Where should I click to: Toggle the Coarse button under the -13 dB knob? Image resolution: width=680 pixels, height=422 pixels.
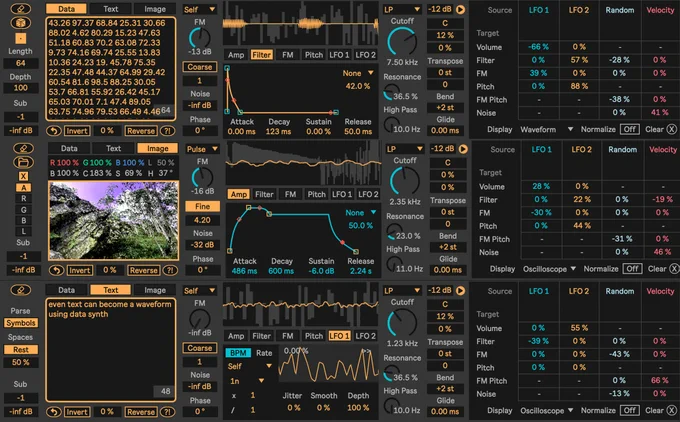(x=199, y=67)
